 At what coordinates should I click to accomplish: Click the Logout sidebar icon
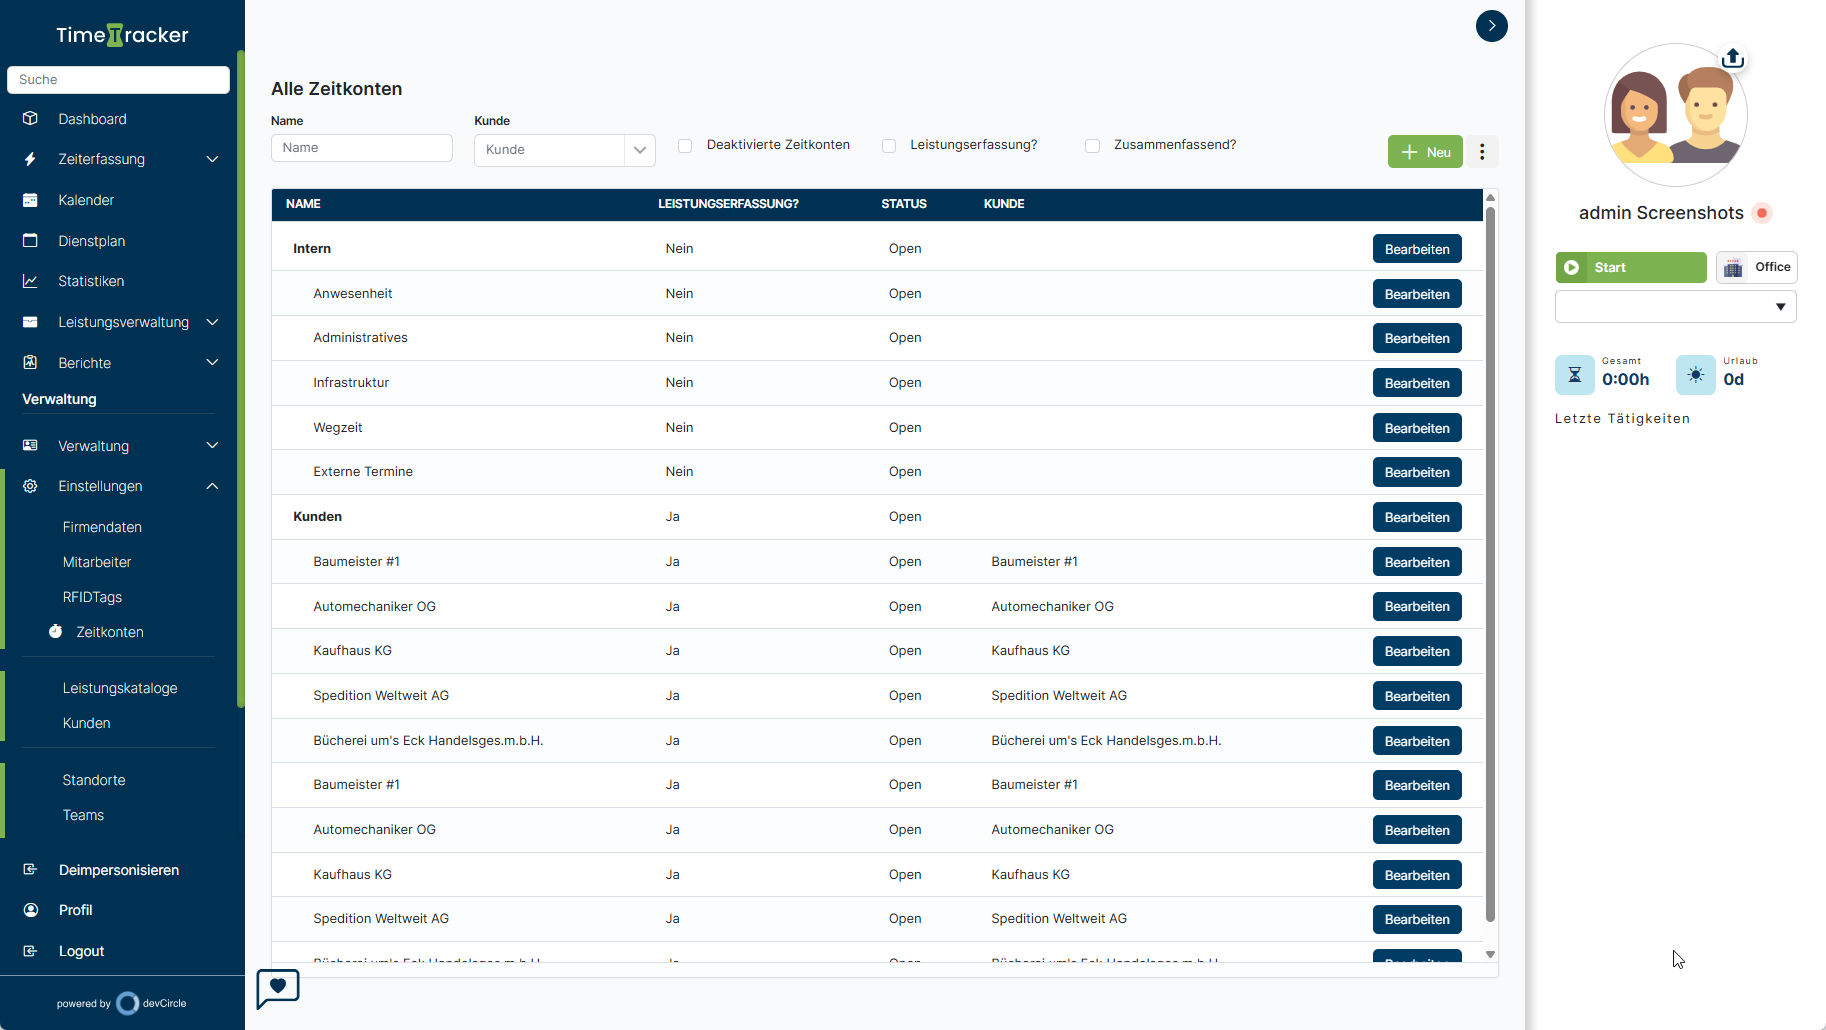click(x=30, y=951)
